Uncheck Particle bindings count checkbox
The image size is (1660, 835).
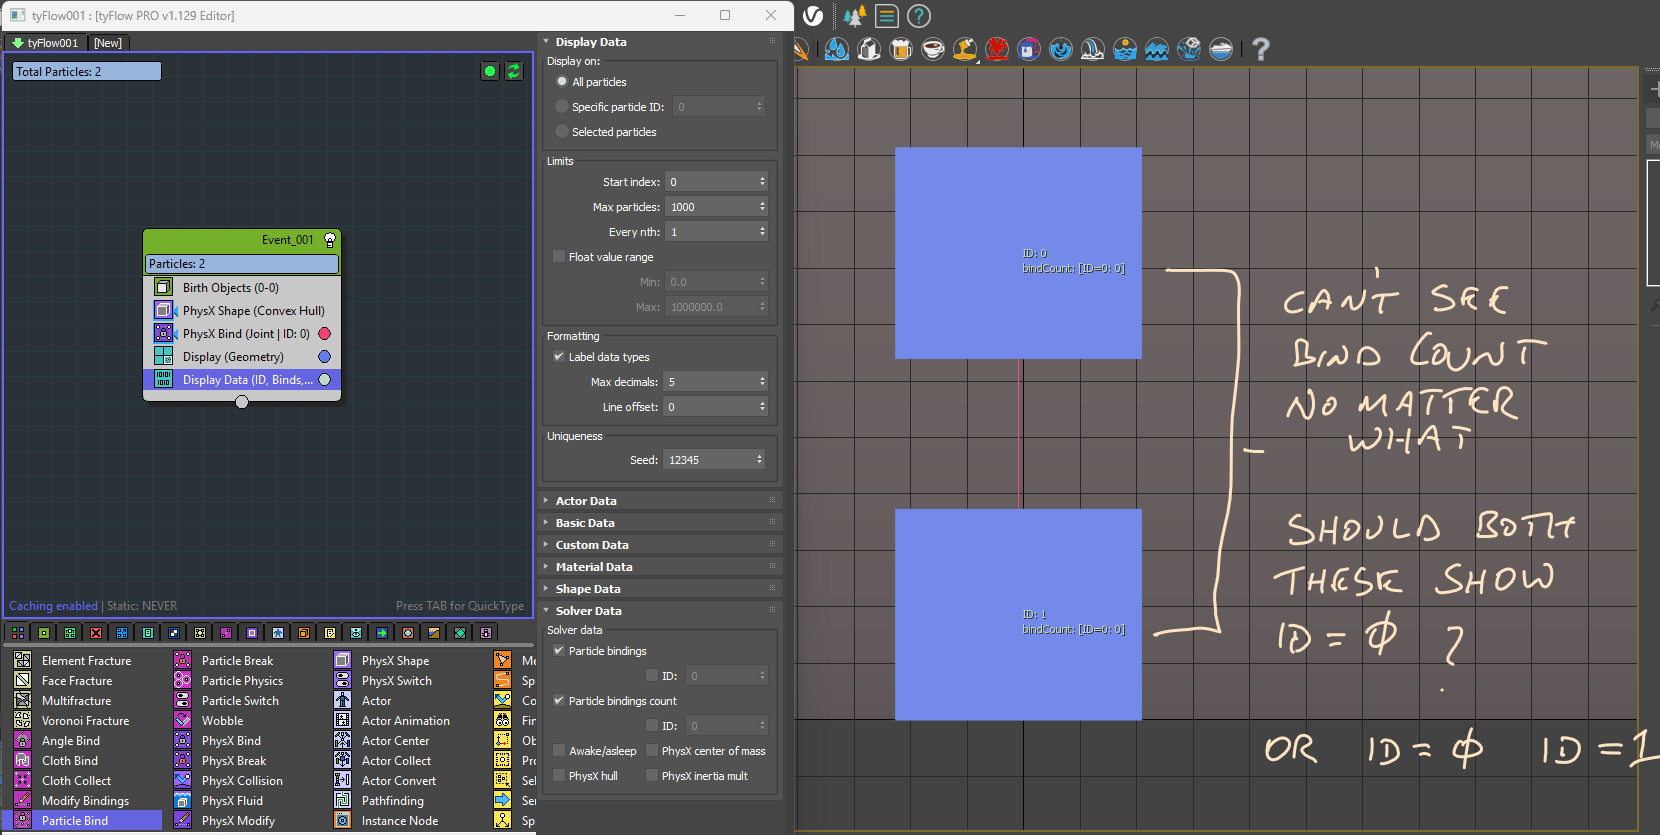pyautogui.click(x=559, y=701)
